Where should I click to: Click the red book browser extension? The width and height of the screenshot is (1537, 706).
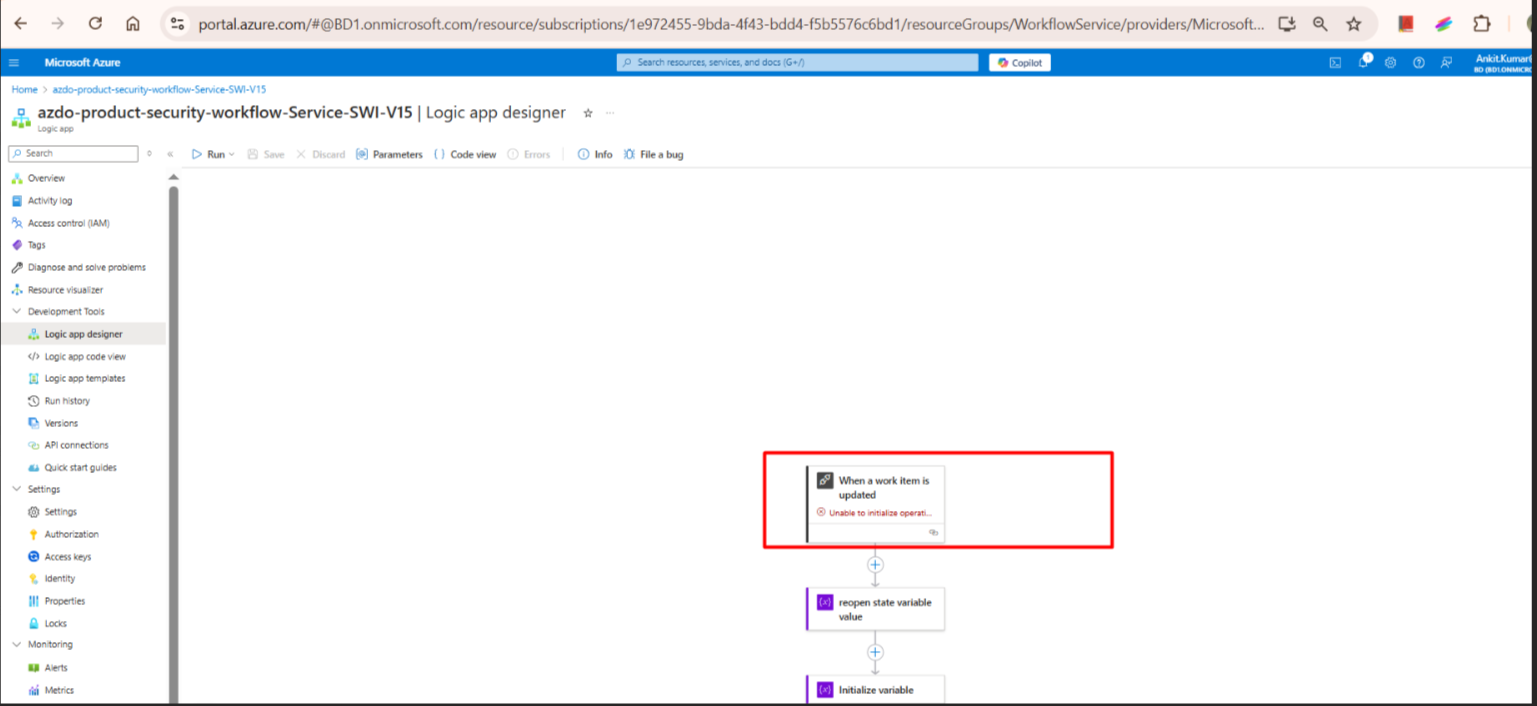[1406, 24]
